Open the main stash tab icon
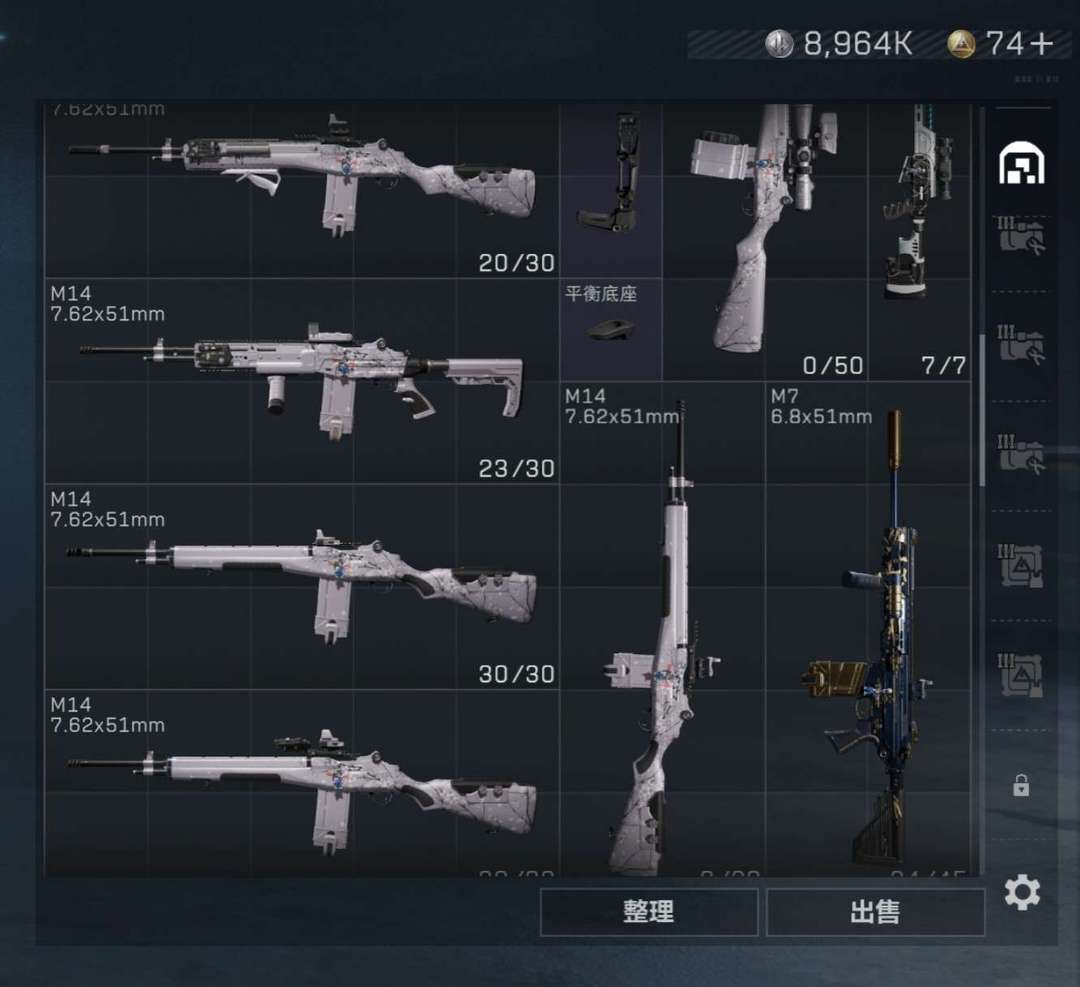1080x987 pixels. click(1021, 163)
